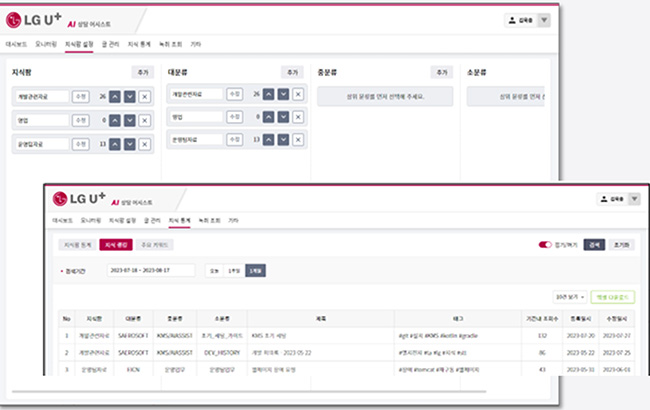Viewport: 650px width, 410px height.
Task: Click the 추가 button in the 지식함 panel
Action: tap(140, 72)
